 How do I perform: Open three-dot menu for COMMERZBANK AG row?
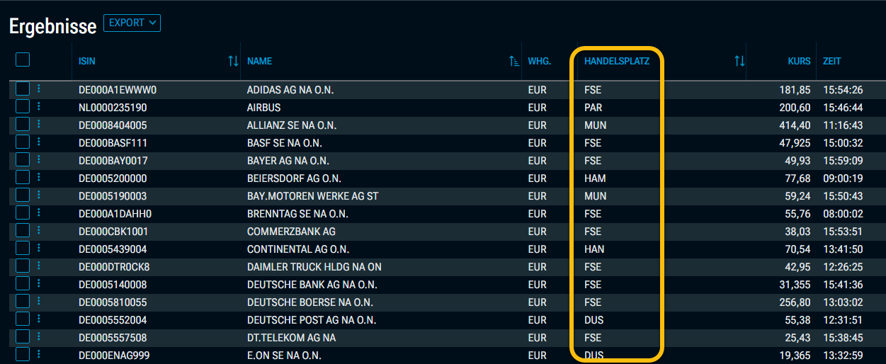click(x=39, y=230)
